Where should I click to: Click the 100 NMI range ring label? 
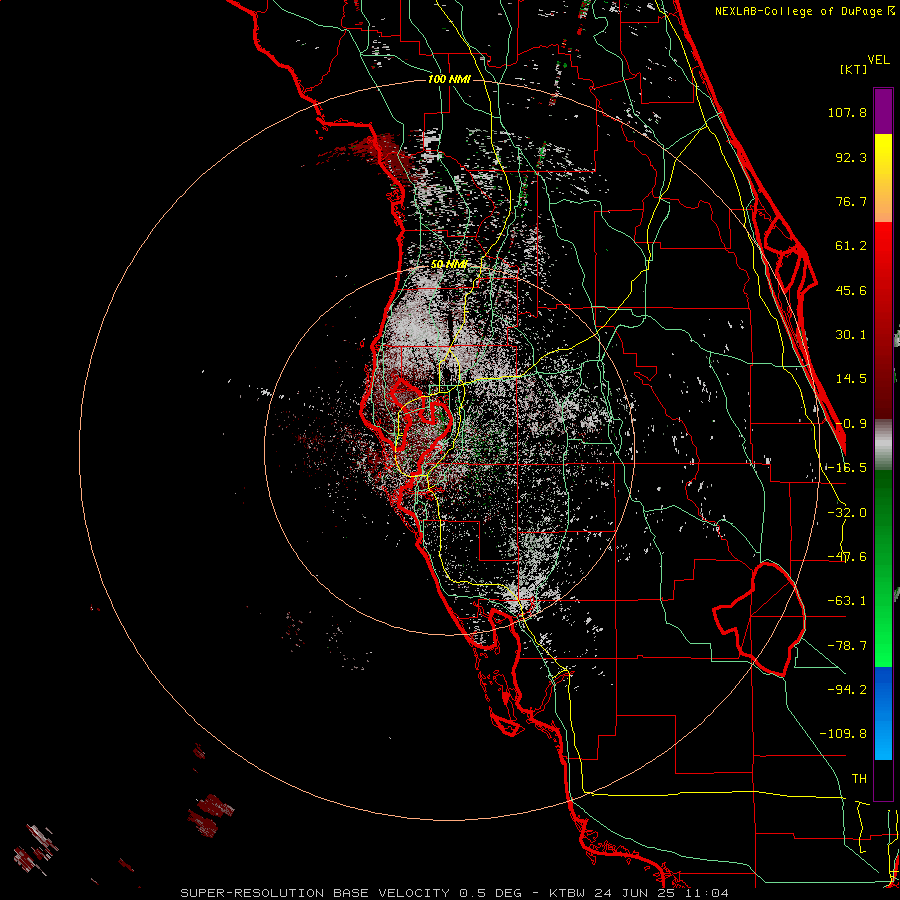point(449,79)
